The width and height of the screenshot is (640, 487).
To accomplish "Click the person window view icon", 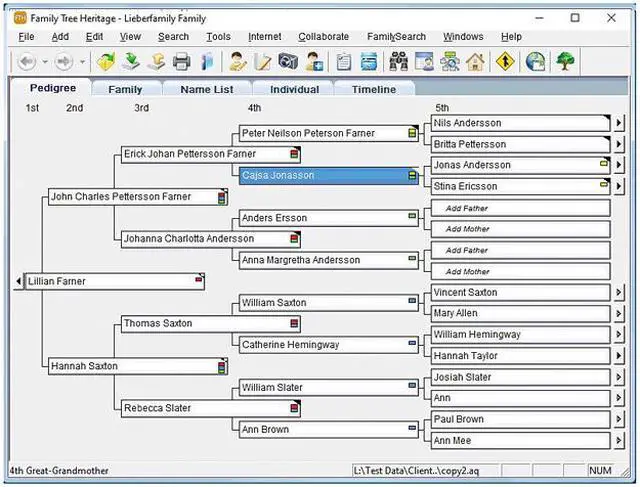I will pyautogui.click(x=424, y=62).
